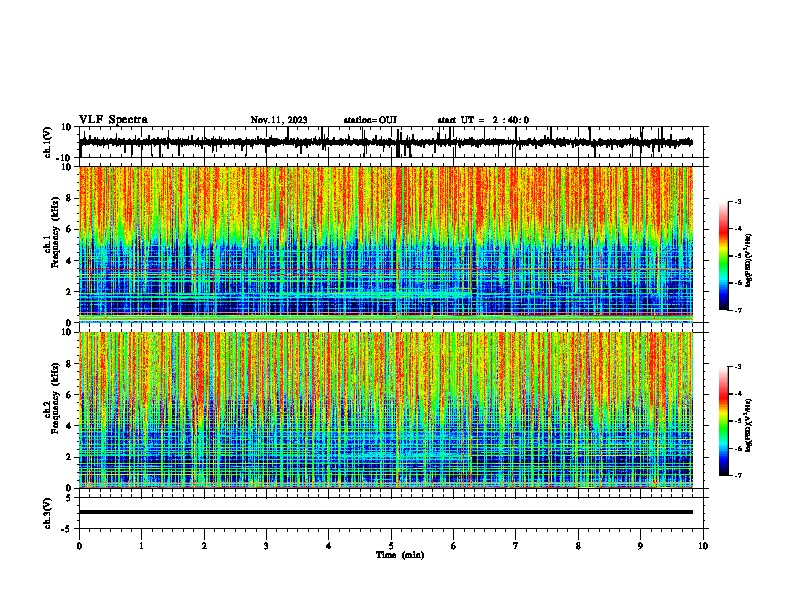Click the "-7" tick on ch.1 color bar
The height and width of the screenshot is (612, 792).
pyautogui.click(x=737, y=310)
